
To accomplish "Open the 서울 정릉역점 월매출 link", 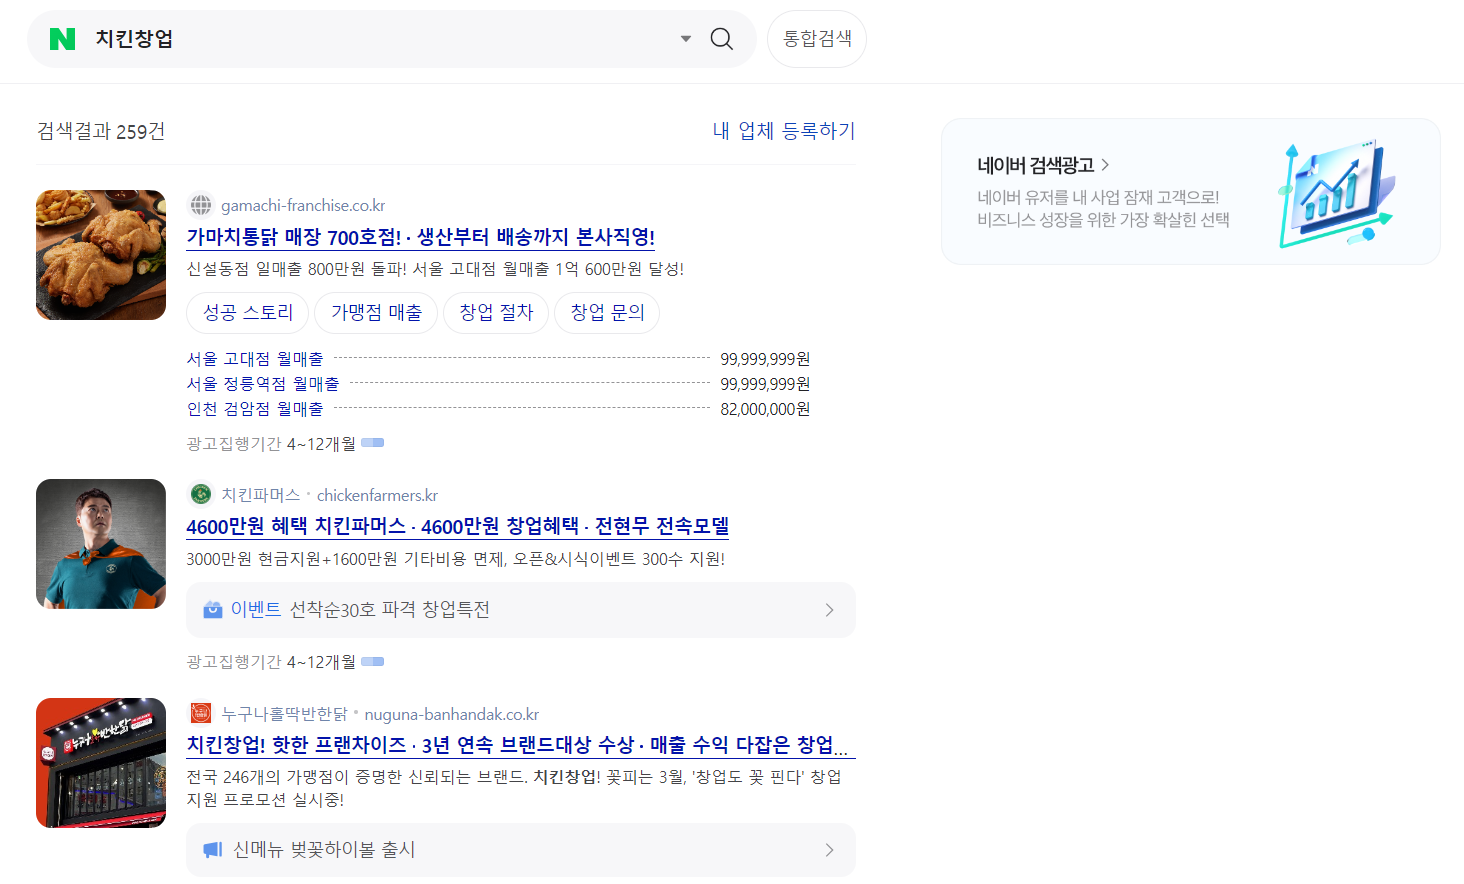I will point(263,384).
